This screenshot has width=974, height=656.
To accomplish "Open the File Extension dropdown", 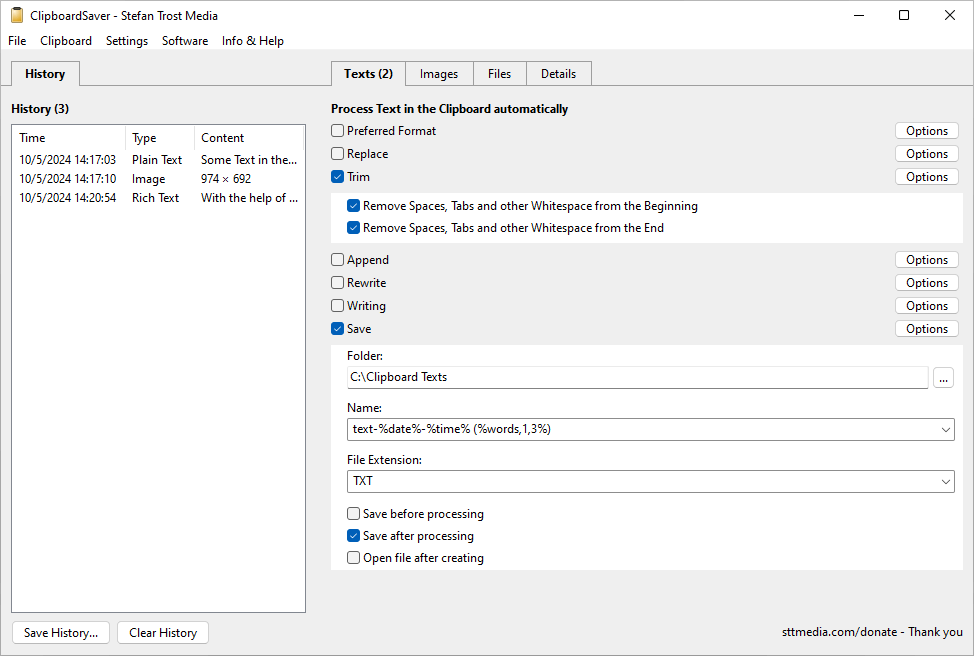I will point(946,481).
